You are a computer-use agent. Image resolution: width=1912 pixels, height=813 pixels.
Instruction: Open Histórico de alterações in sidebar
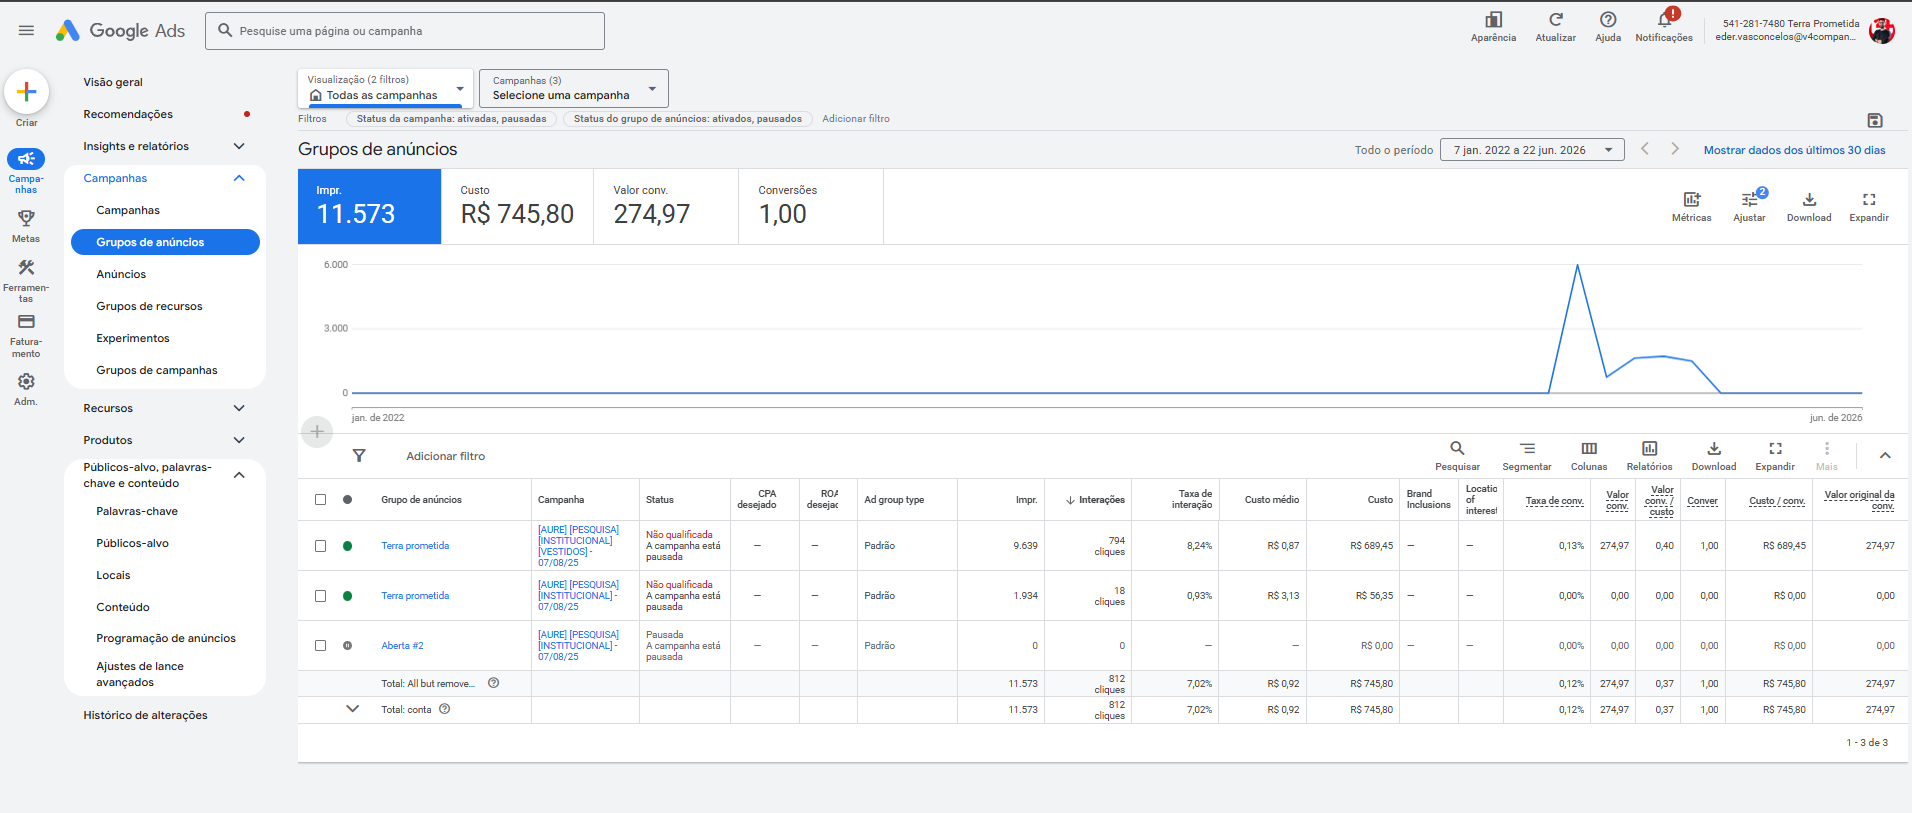(x=146, y=715)
